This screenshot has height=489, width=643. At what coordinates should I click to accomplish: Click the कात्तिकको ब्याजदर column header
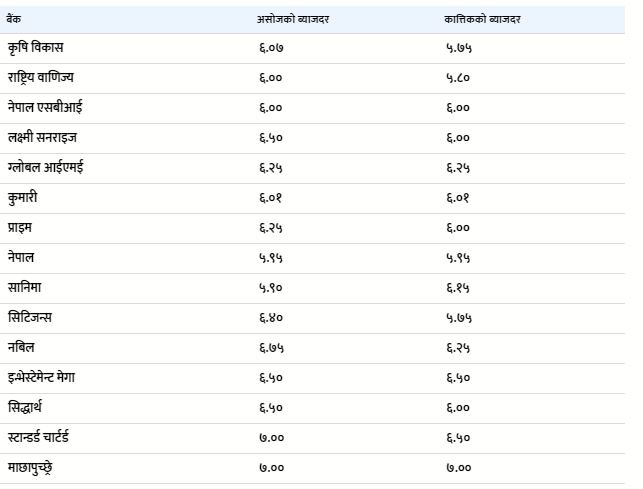click(482, 19)
